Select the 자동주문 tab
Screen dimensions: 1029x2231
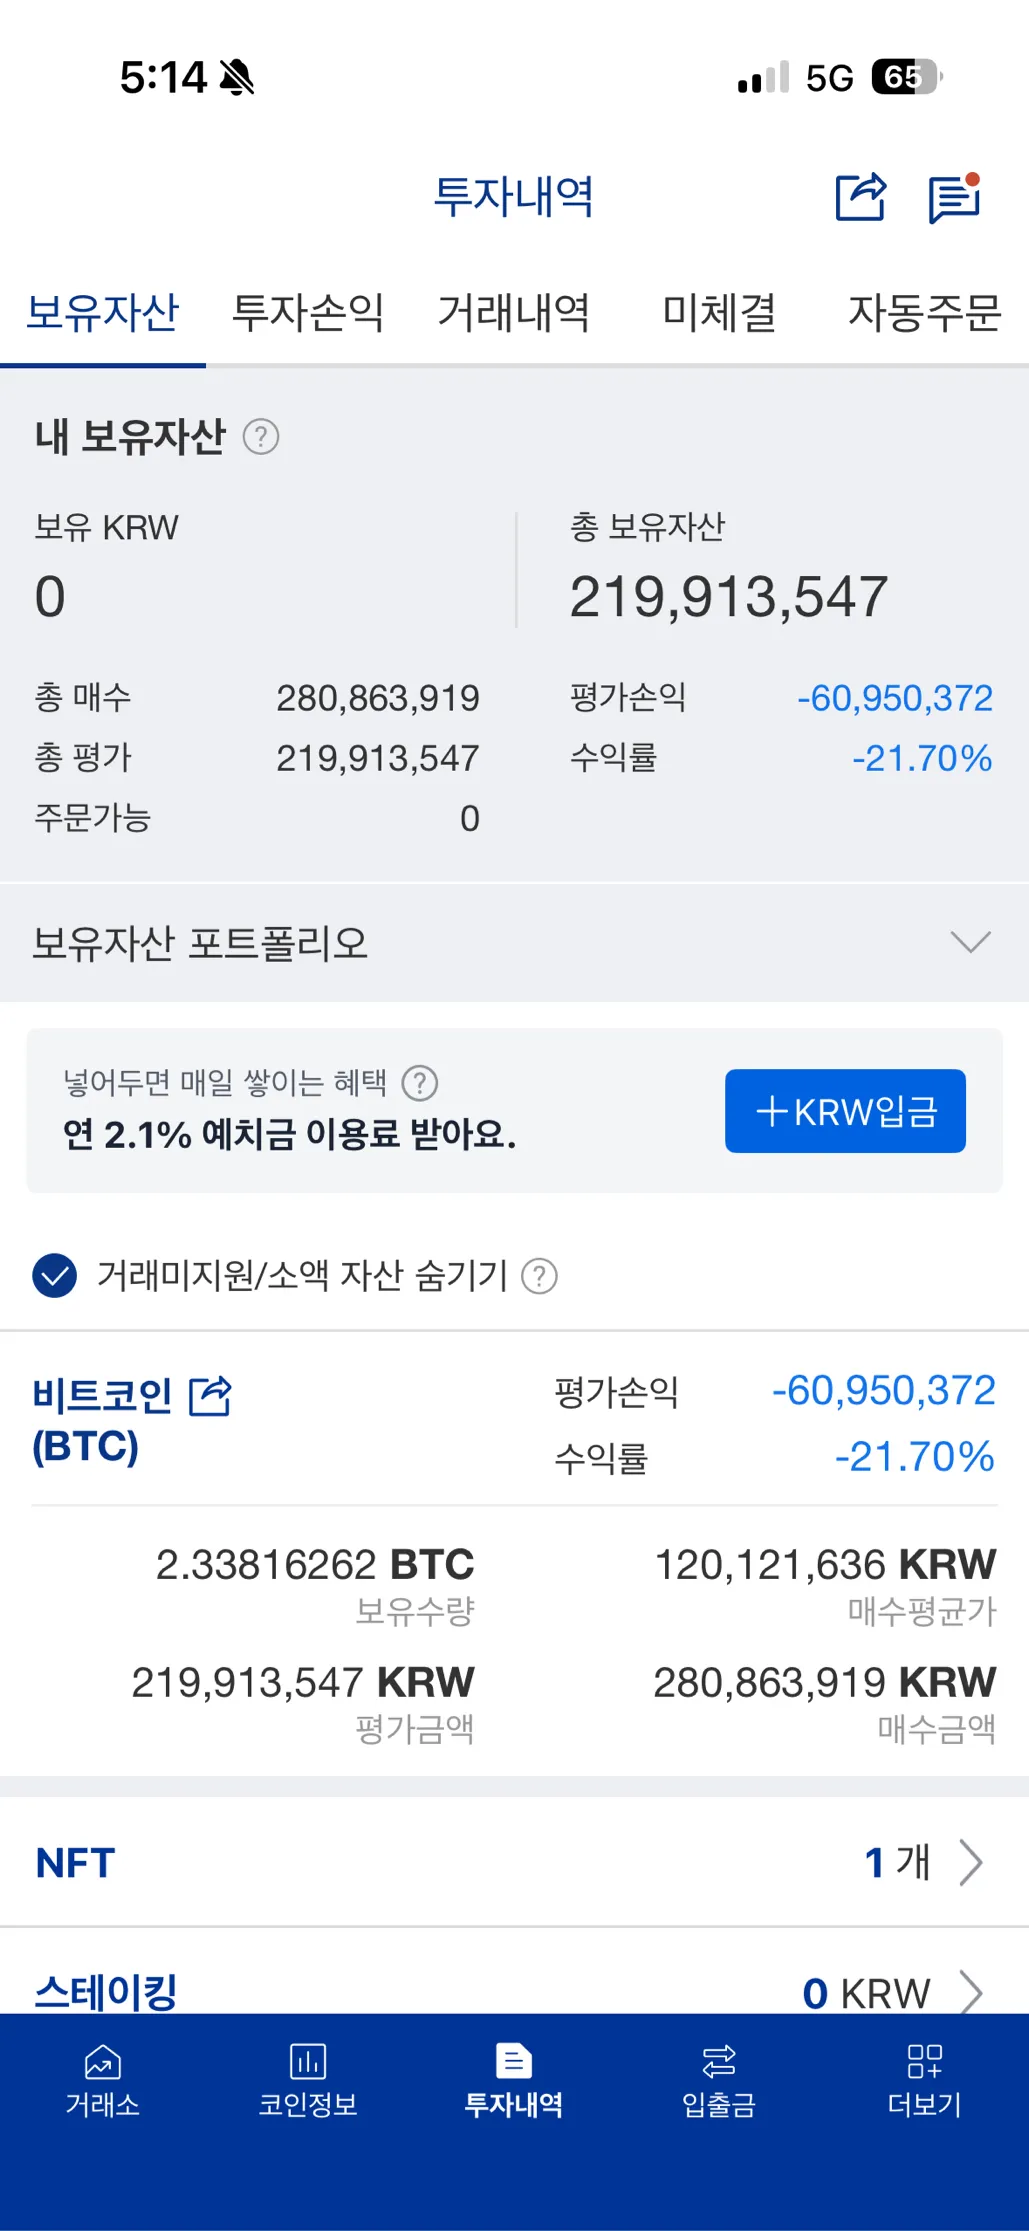coord(925,313)
